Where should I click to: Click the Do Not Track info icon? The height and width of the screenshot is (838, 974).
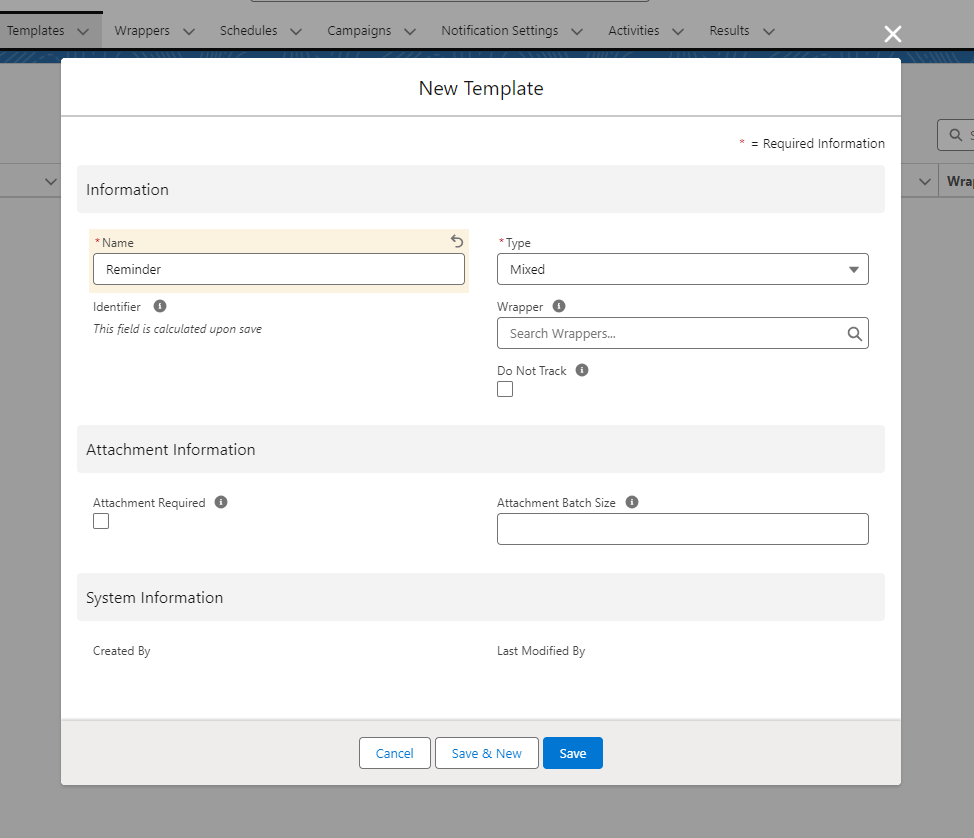pyautogui.click(x=582, y=371)
